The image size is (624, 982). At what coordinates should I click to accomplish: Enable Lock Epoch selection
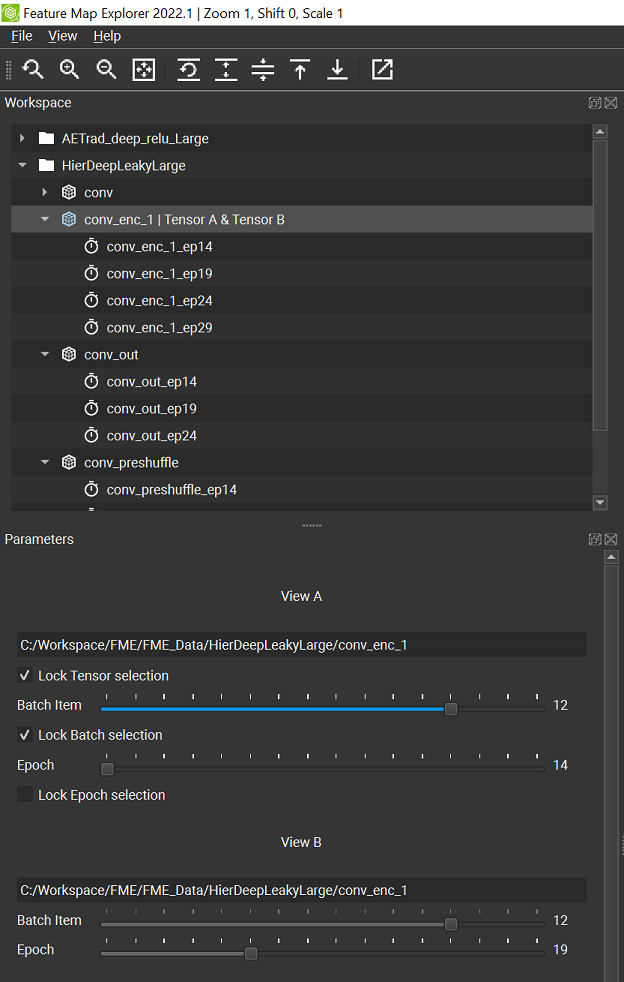pyautogui.click(x=24, y=795)
